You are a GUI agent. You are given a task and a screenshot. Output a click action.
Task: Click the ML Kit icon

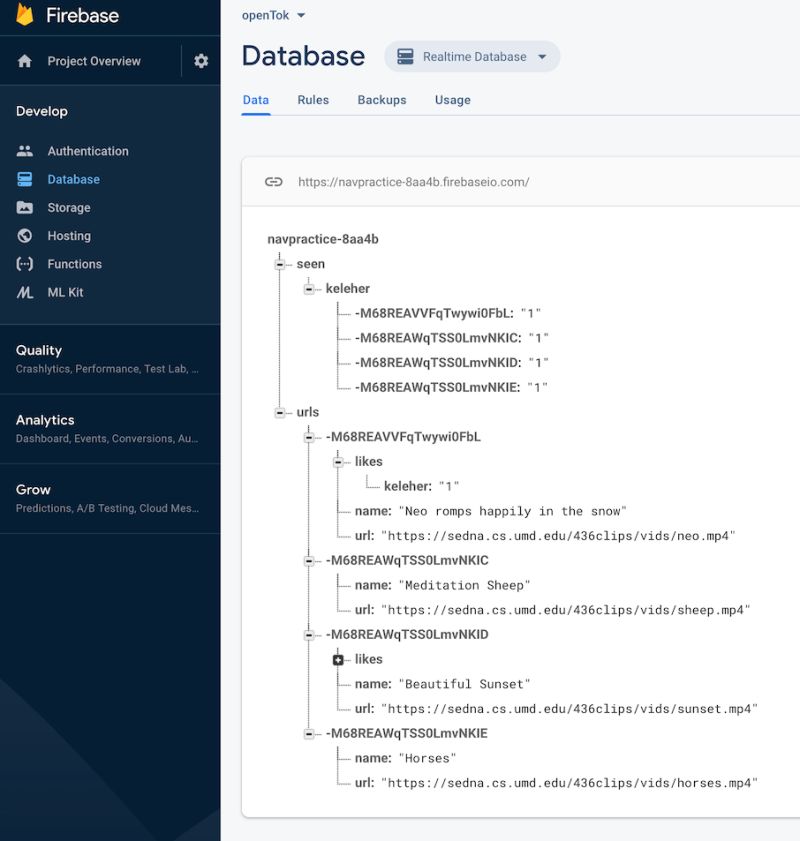click(x=25, y=292)
